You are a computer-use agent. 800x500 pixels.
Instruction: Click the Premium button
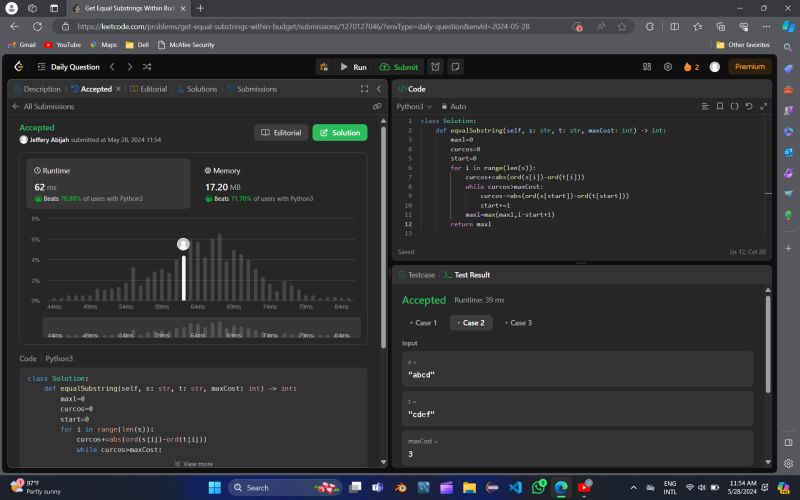click(x=749, y=66)
